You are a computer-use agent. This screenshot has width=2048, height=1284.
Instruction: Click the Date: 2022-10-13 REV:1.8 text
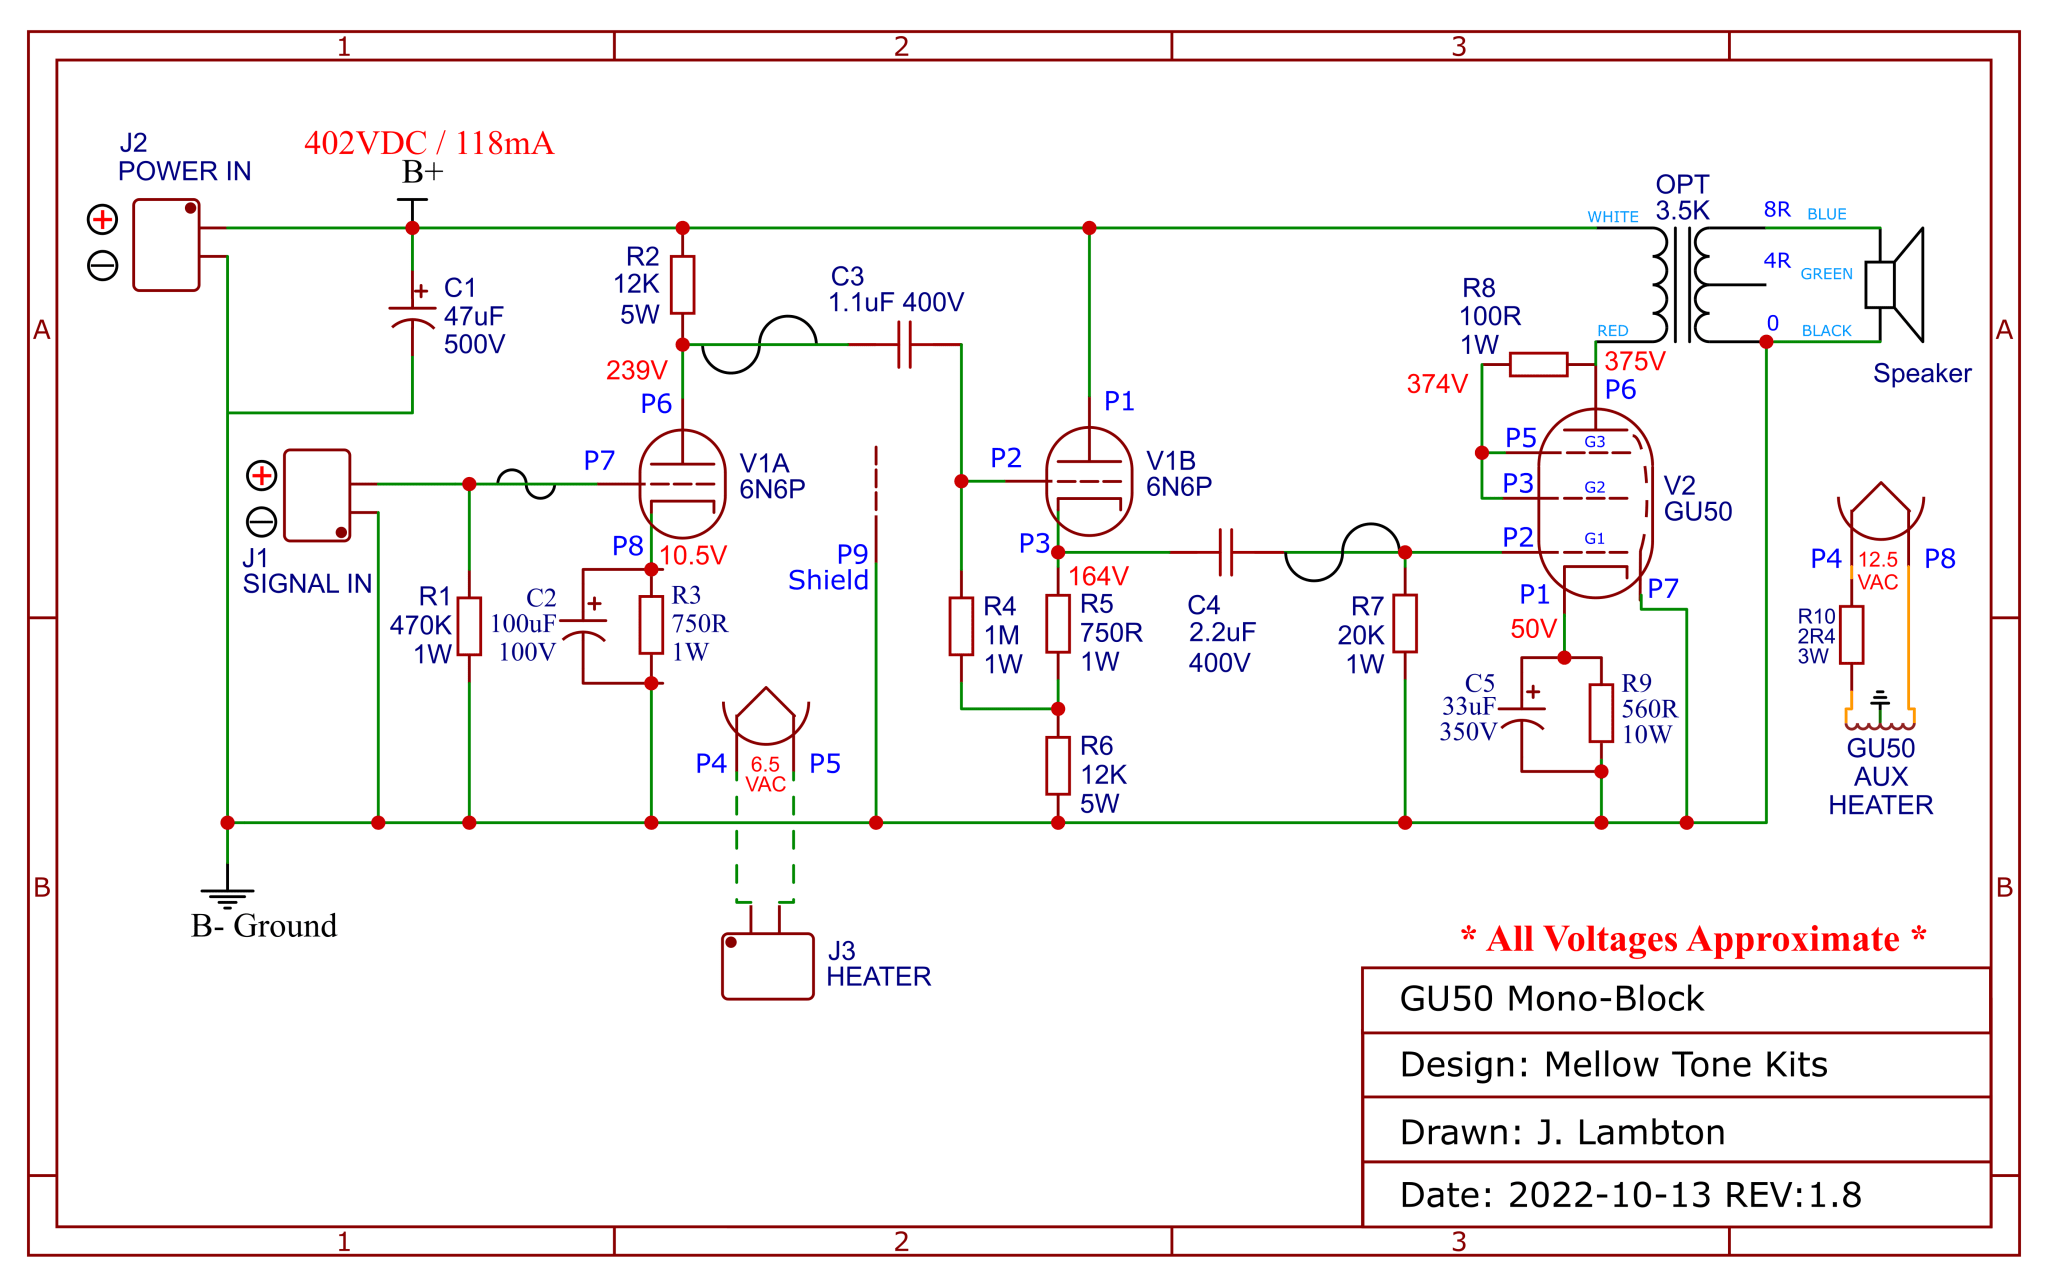coord(1630,1195)
